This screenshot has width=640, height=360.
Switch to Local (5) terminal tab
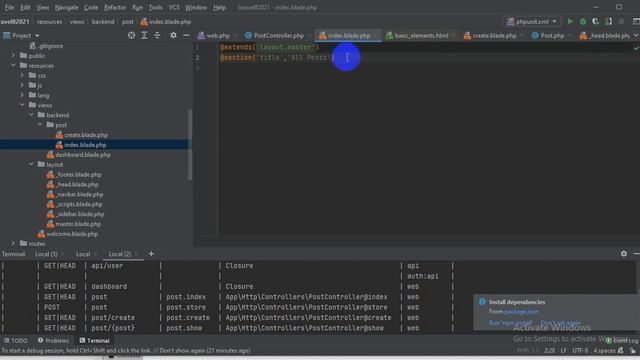[46, 254]
